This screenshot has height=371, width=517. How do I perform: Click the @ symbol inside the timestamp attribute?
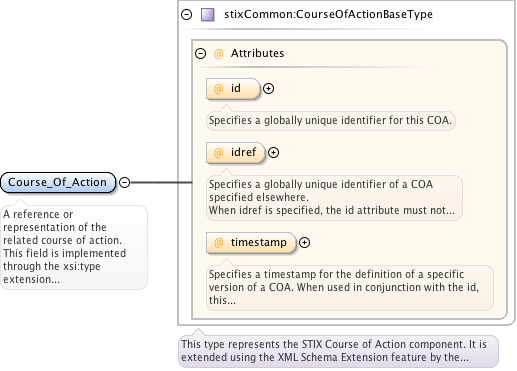click(x=218, y=243)
